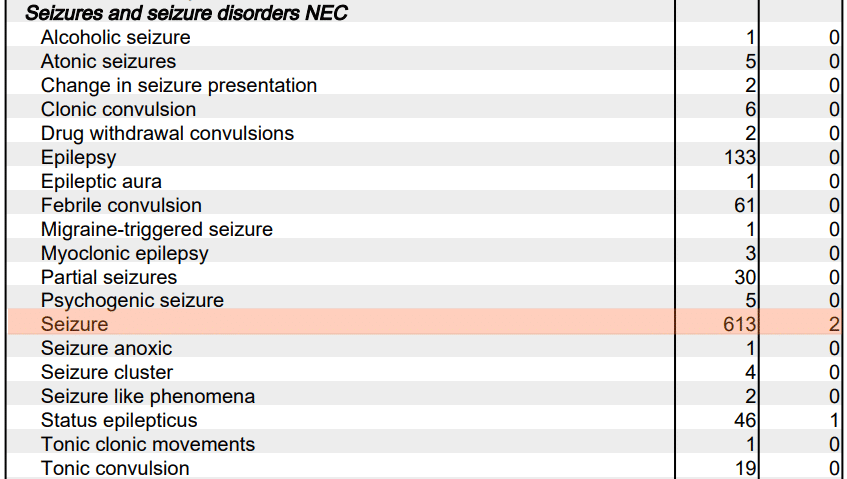
Task: Click the highlighted 'Seizure' row label
Action: click(x=74, y=324)
